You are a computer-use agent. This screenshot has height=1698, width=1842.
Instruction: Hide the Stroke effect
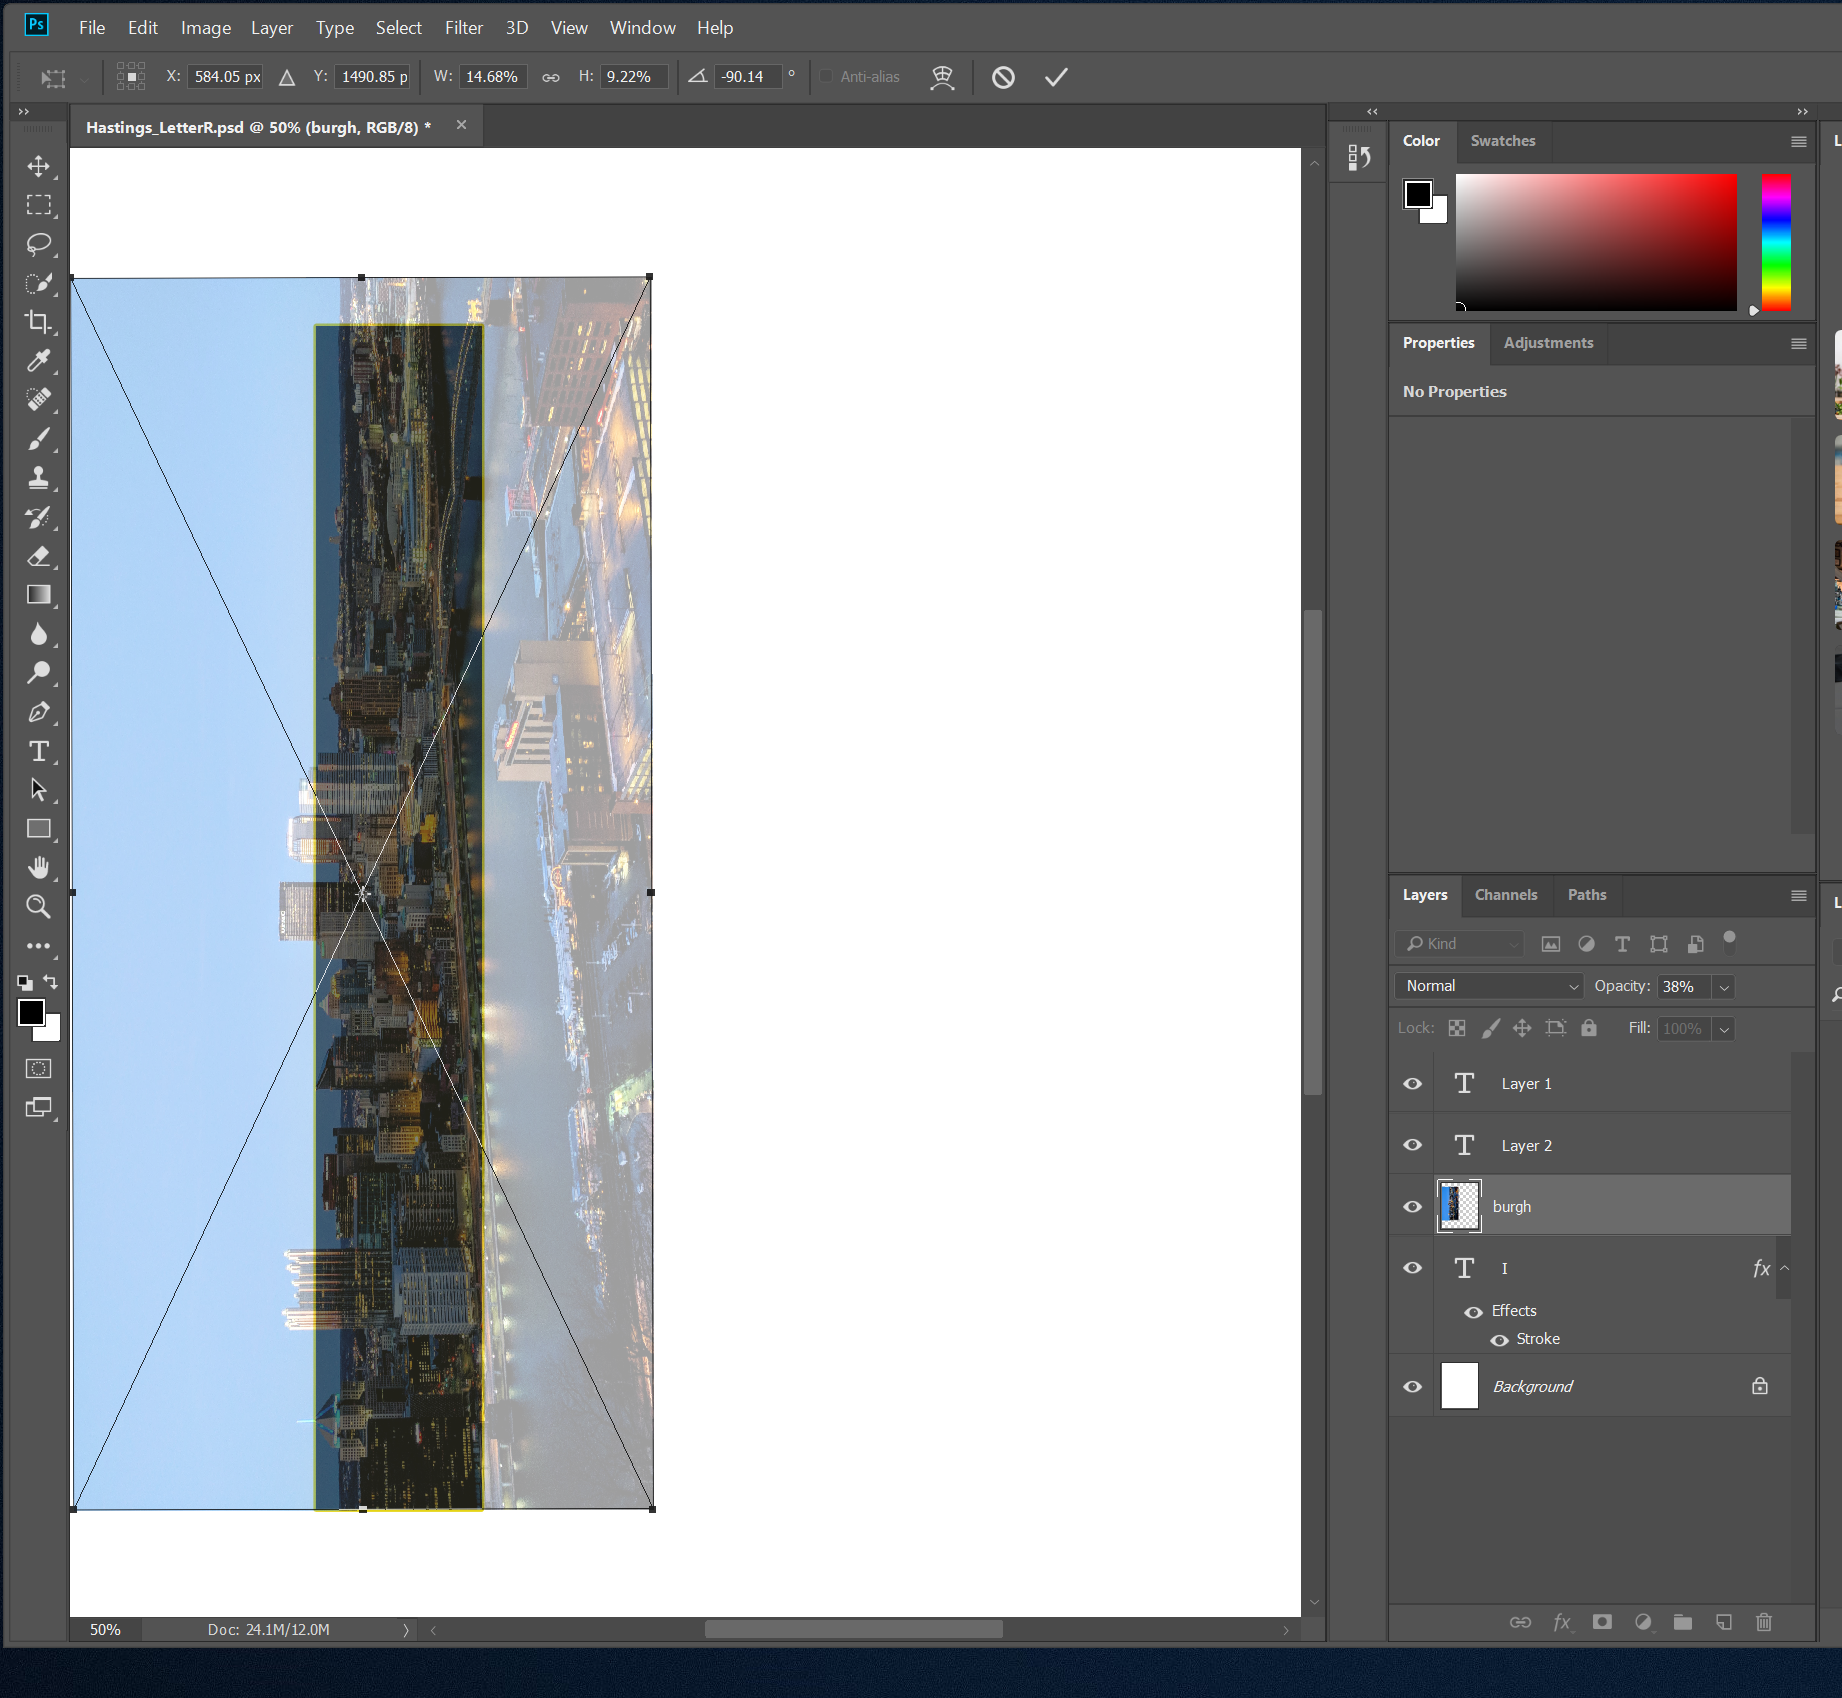(x=1499, y=1340)
